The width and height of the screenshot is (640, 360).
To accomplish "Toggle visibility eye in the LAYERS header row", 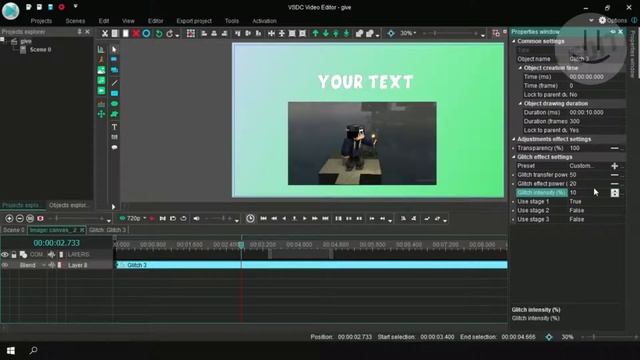I will pyautogui.click(x=4, y=255).
